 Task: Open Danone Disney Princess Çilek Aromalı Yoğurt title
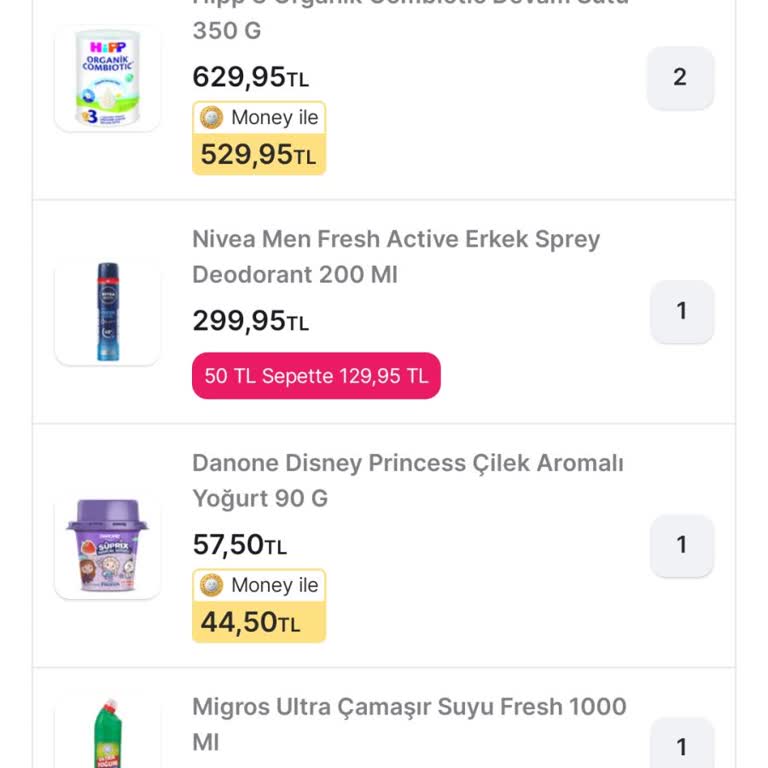pos(408,480)
